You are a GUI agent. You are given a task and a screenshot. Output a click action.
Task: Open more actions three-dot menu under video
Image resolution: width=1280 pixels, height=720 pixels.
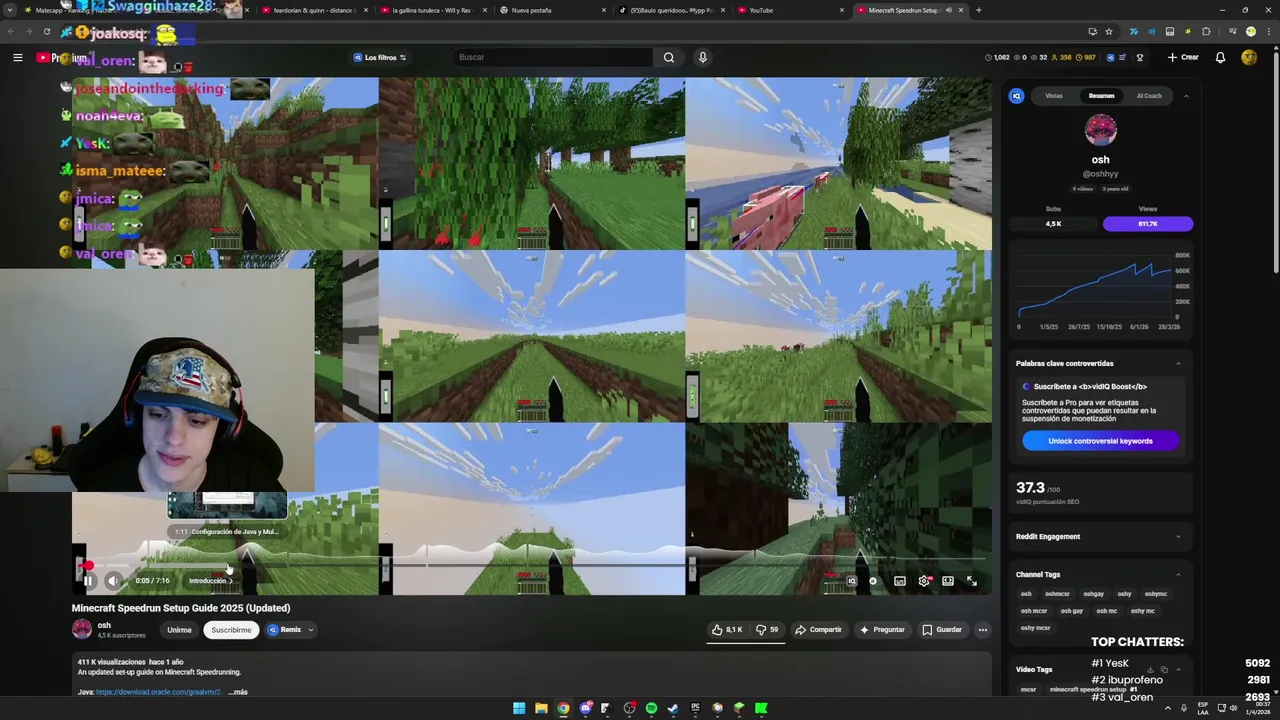coord(983,630)
